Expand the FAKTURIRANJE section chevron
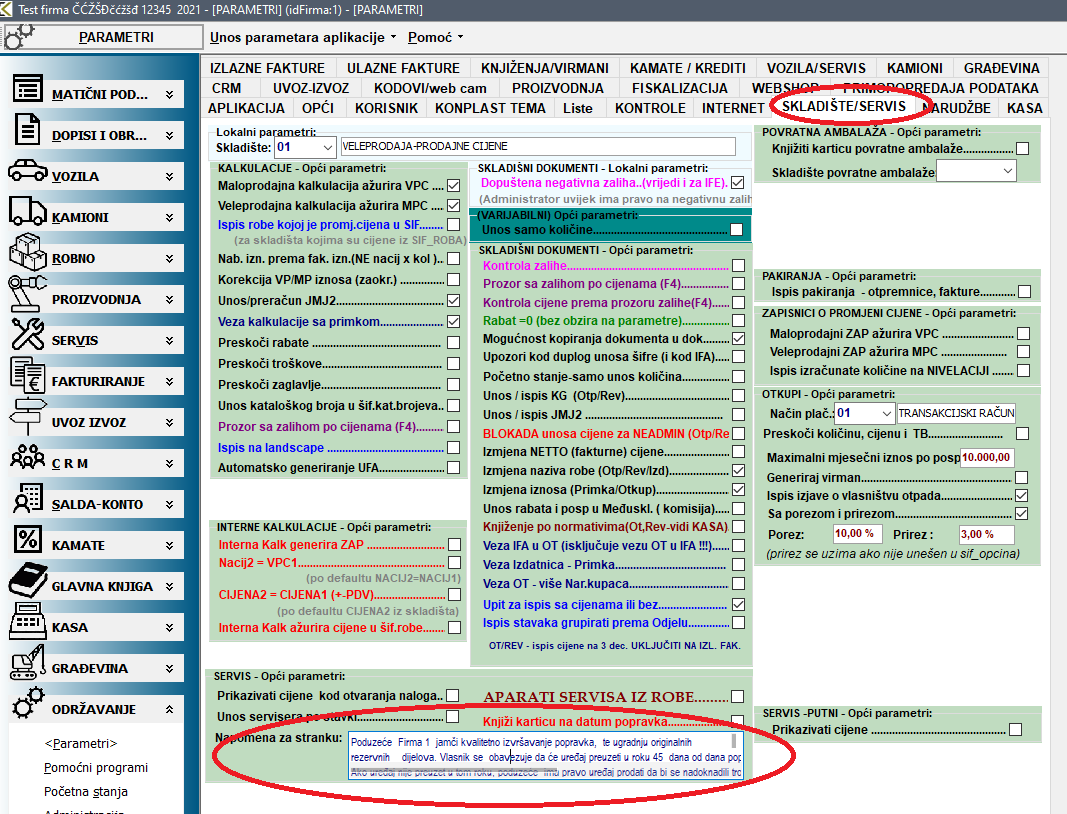The height and width of the screenshot is (814, 1067). pos(169,382)
